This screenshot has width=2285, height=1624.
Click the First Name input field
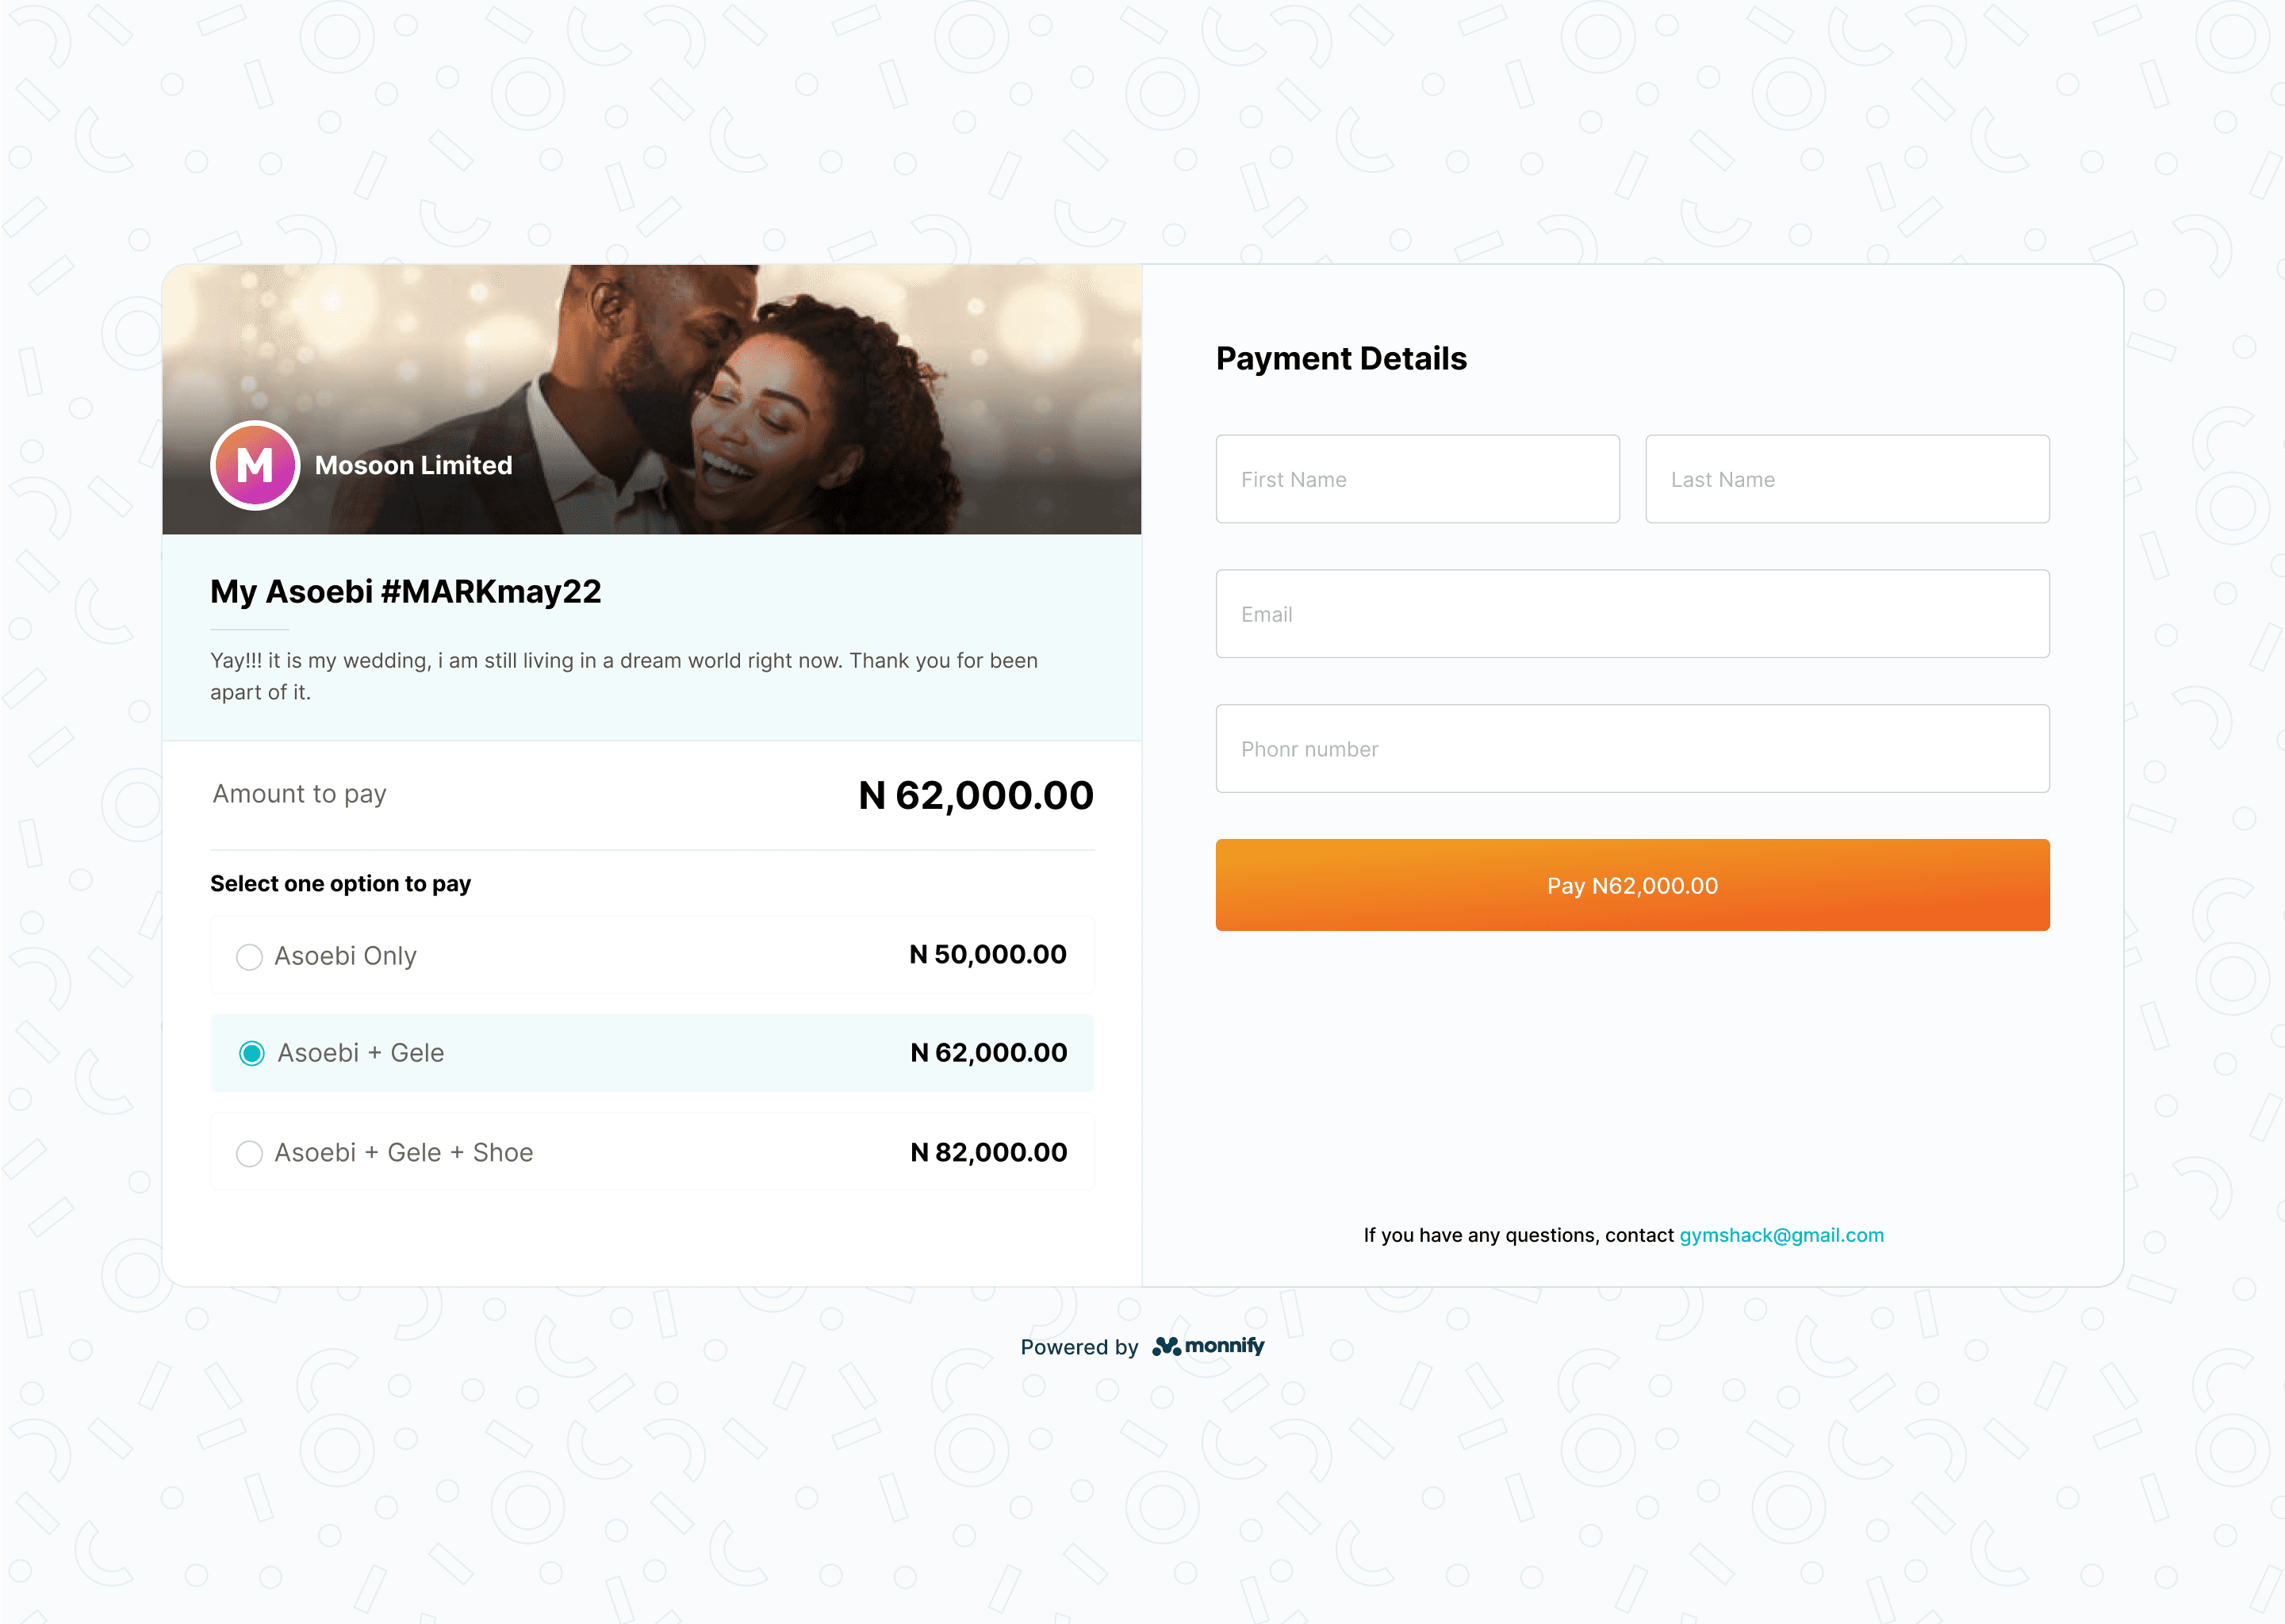click(x=1417, y=479)
